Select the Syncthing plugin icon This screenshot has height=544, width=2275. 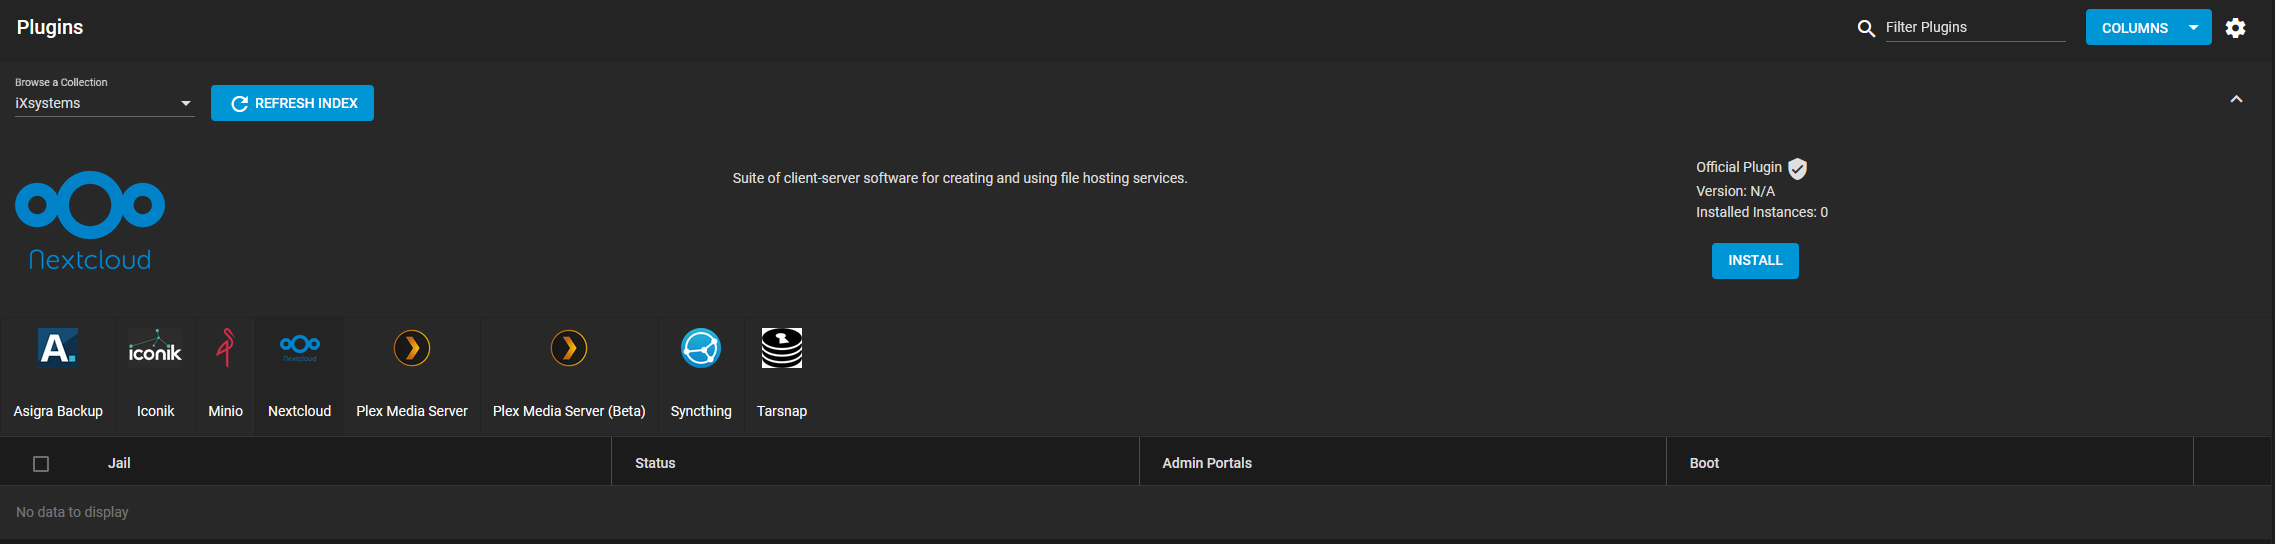tap(700, 348)
